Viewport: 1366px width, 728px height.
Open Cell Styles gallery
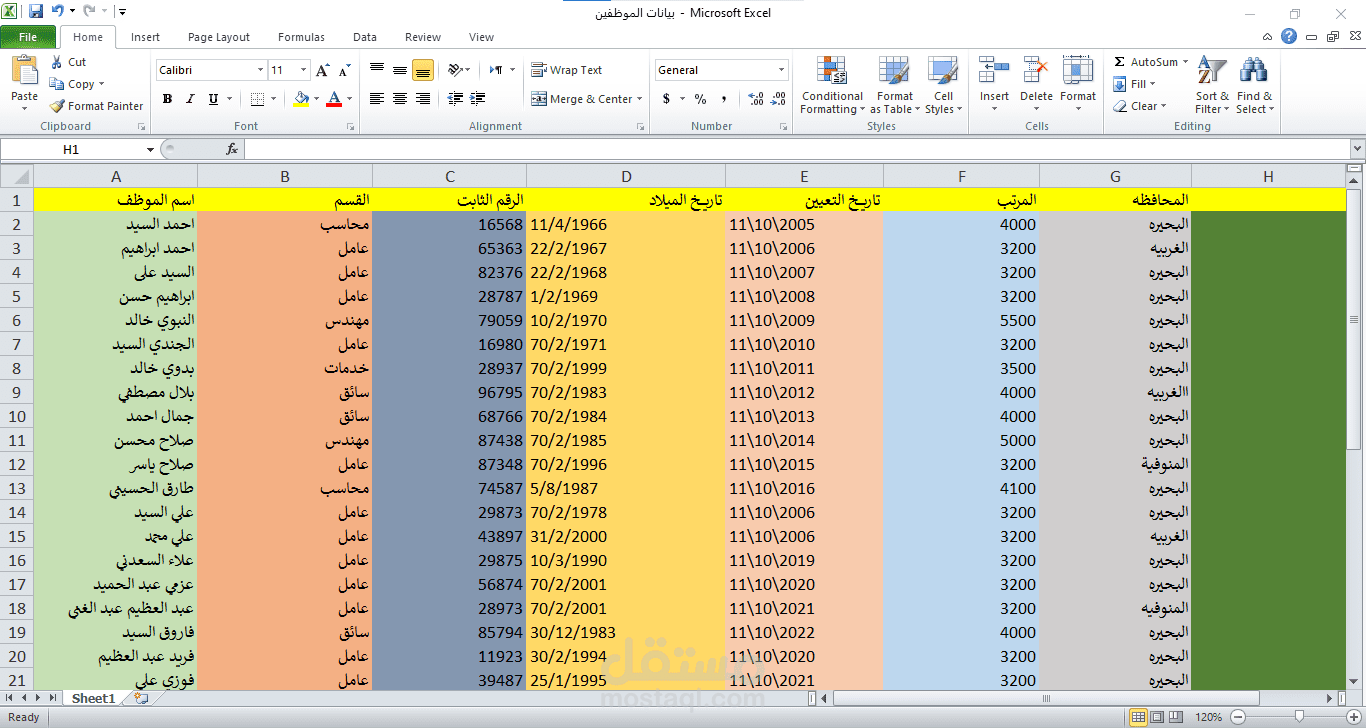click(x=943, y=85)
